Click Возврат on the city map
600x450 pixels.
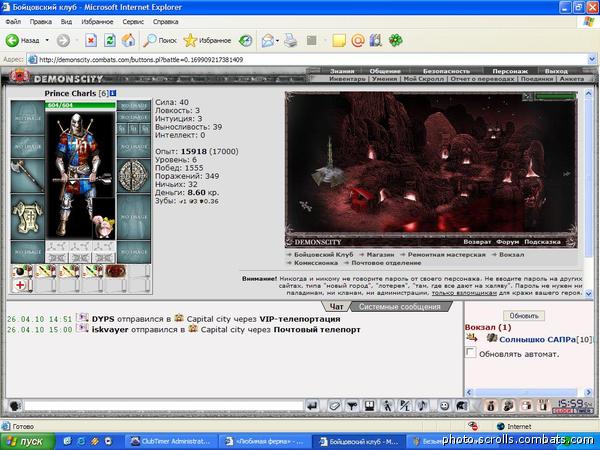[x=477, y=242]
